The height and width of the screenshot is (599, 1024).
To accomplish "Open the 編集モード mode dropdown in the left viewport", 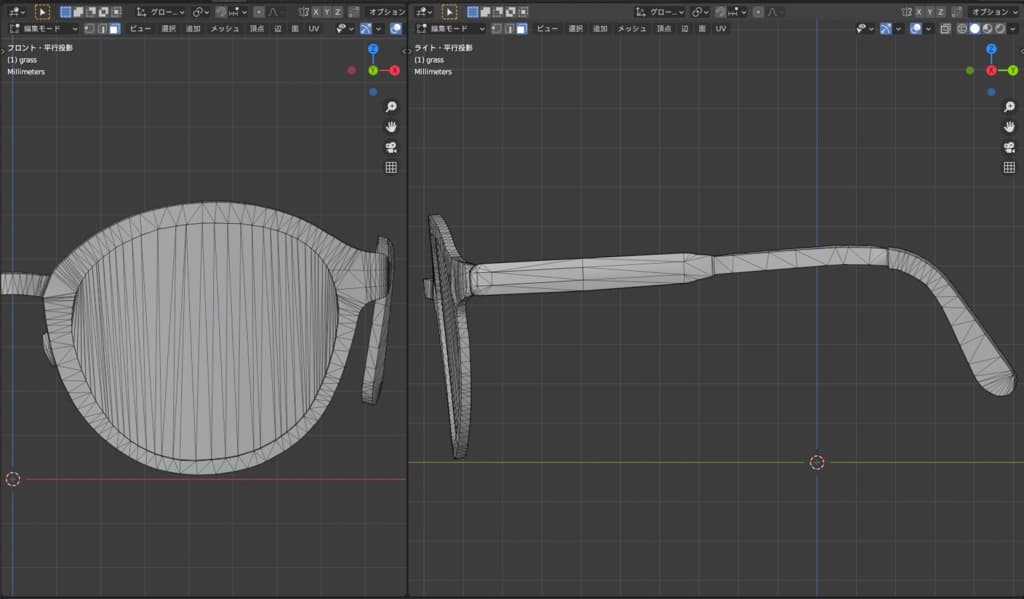I will coord(45,29).
